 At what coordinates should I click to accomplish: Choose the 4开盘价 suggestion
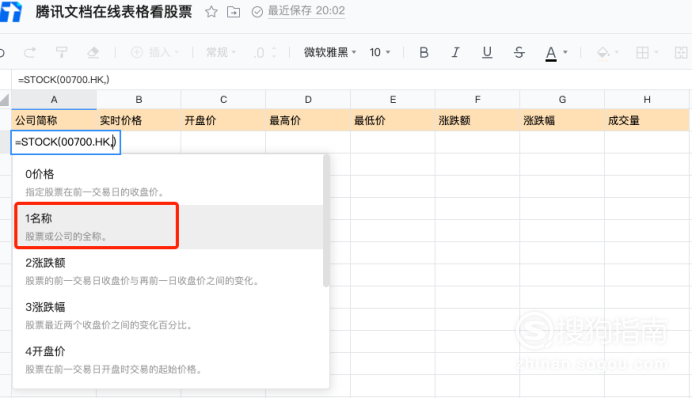(x=168, y=359)
